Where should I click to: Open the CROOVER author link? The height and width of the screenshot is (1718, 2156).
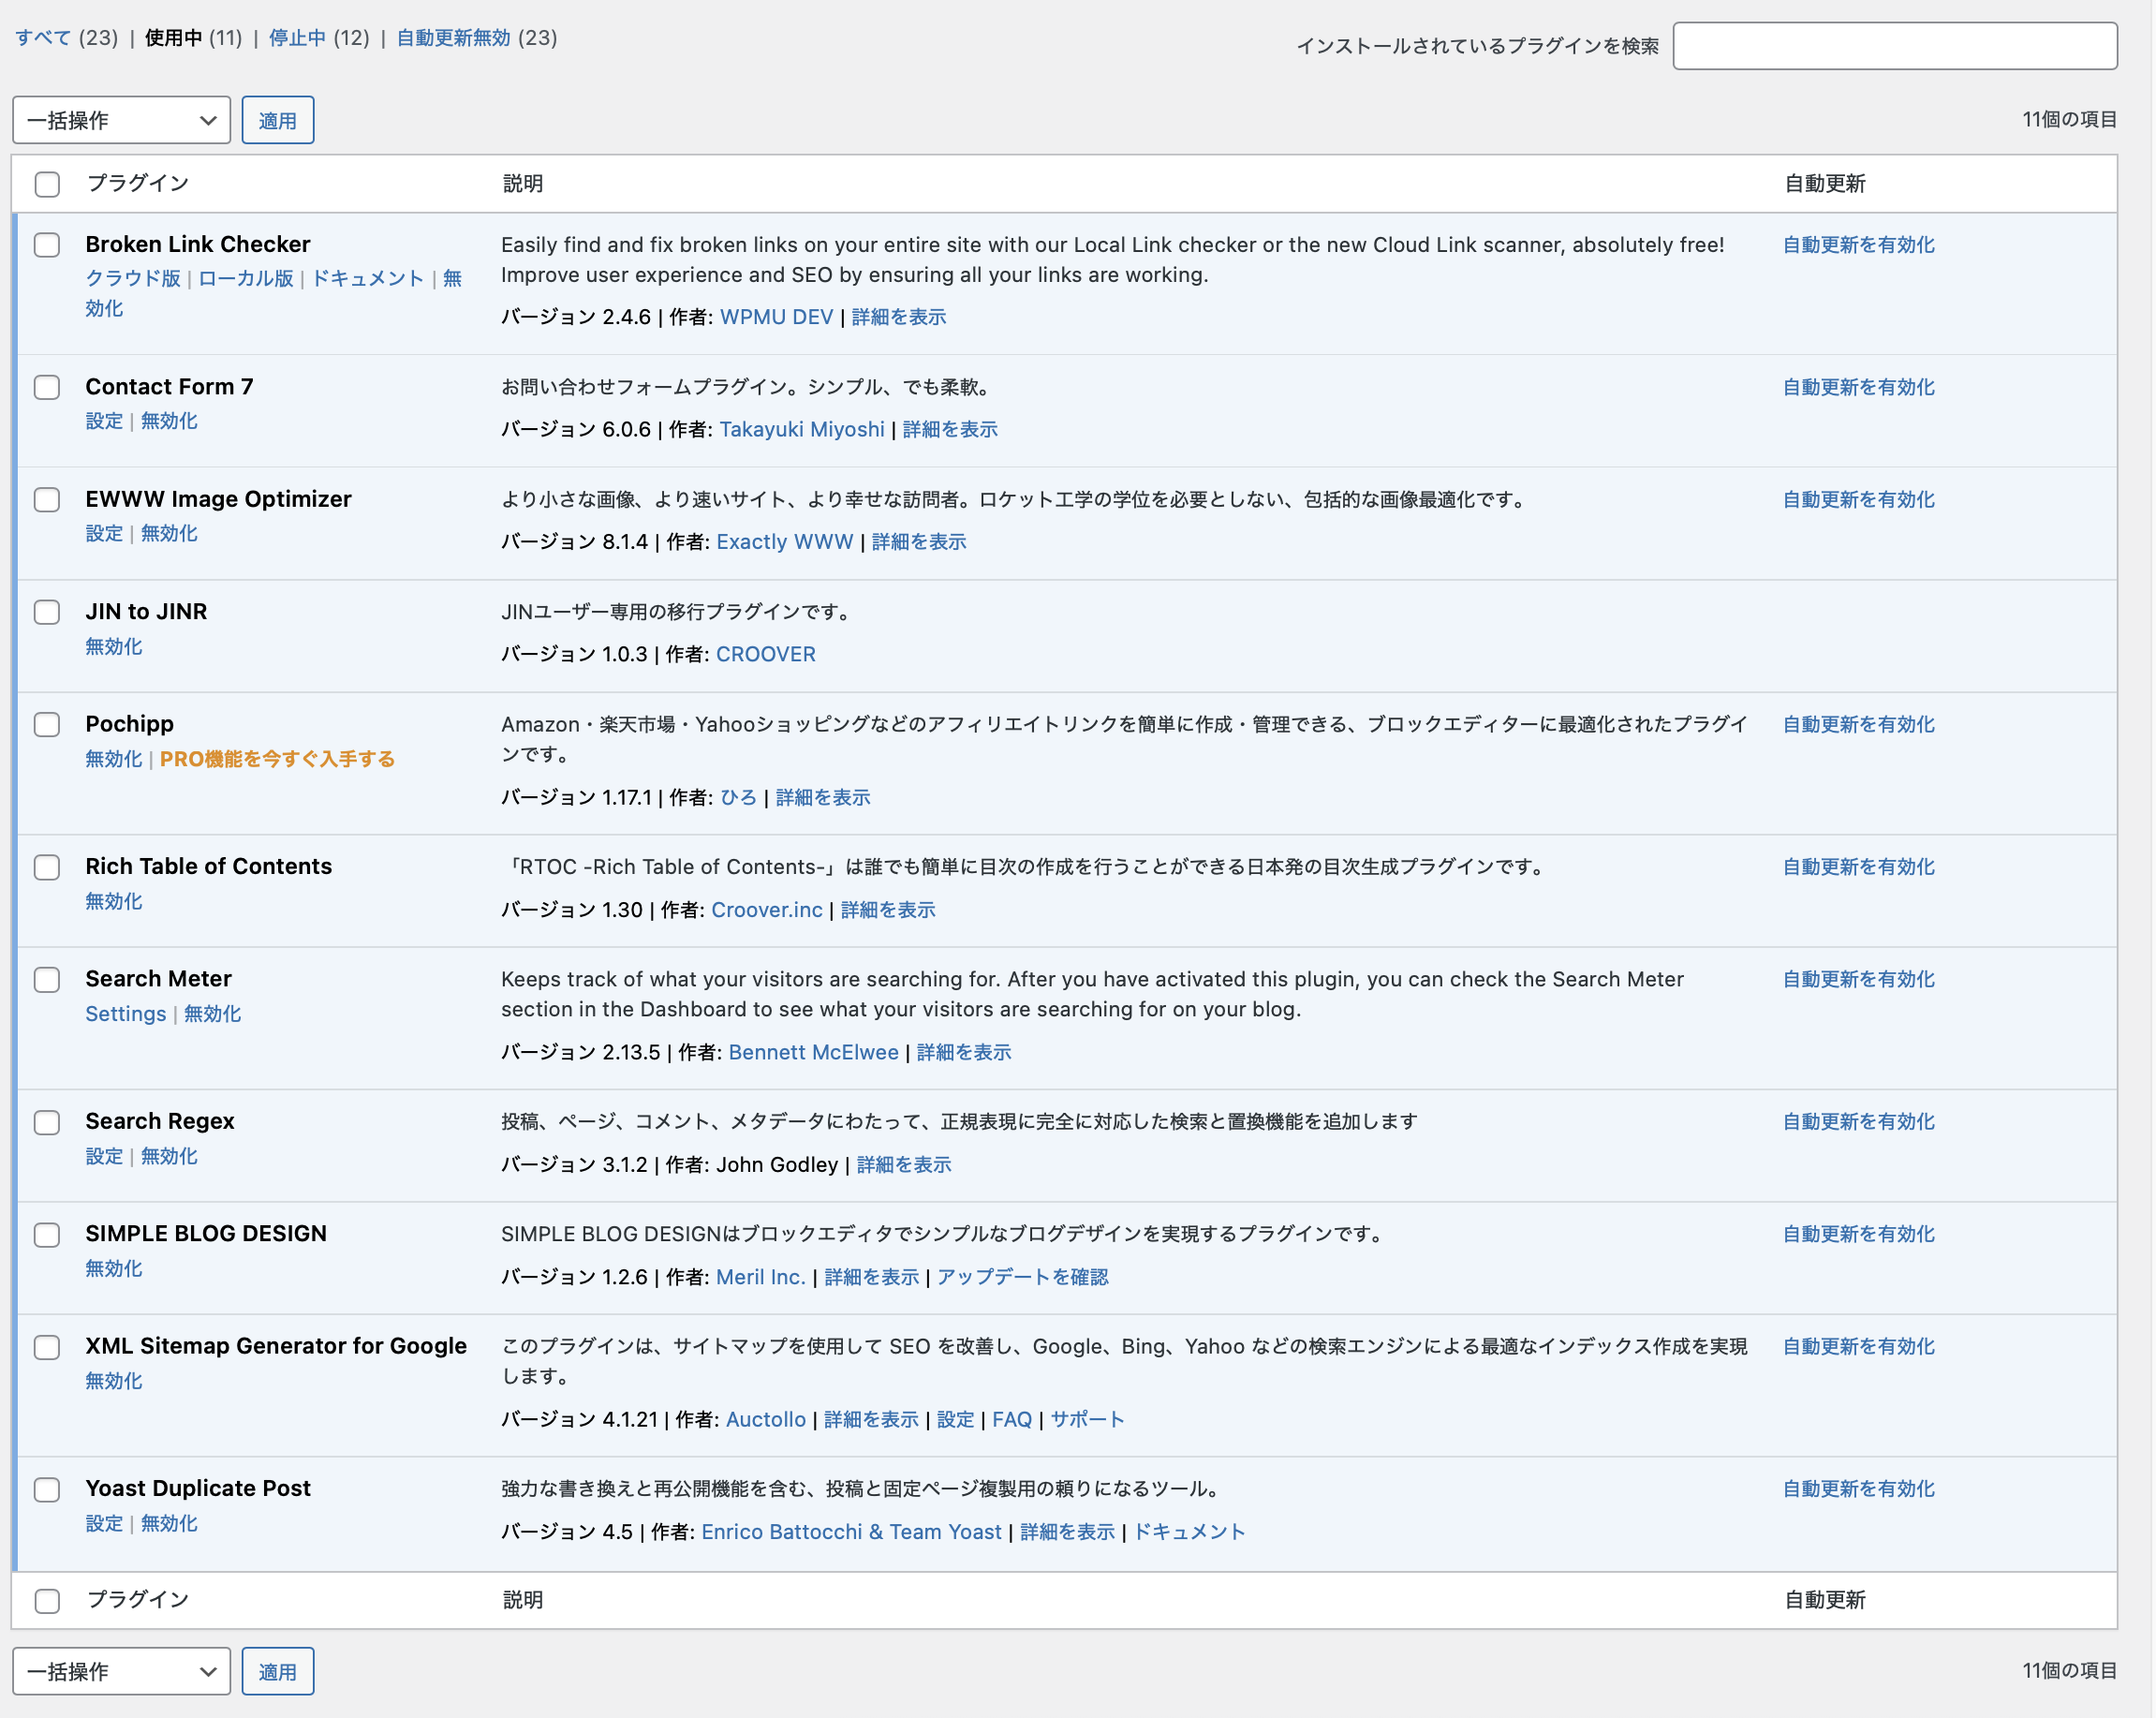coord(766,654)
